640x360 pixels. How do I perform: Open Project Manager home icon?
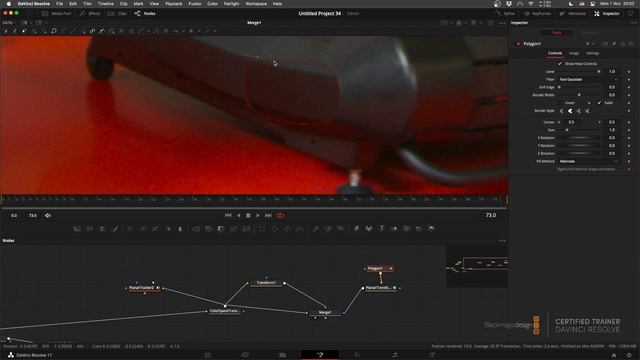click(613, 356)
